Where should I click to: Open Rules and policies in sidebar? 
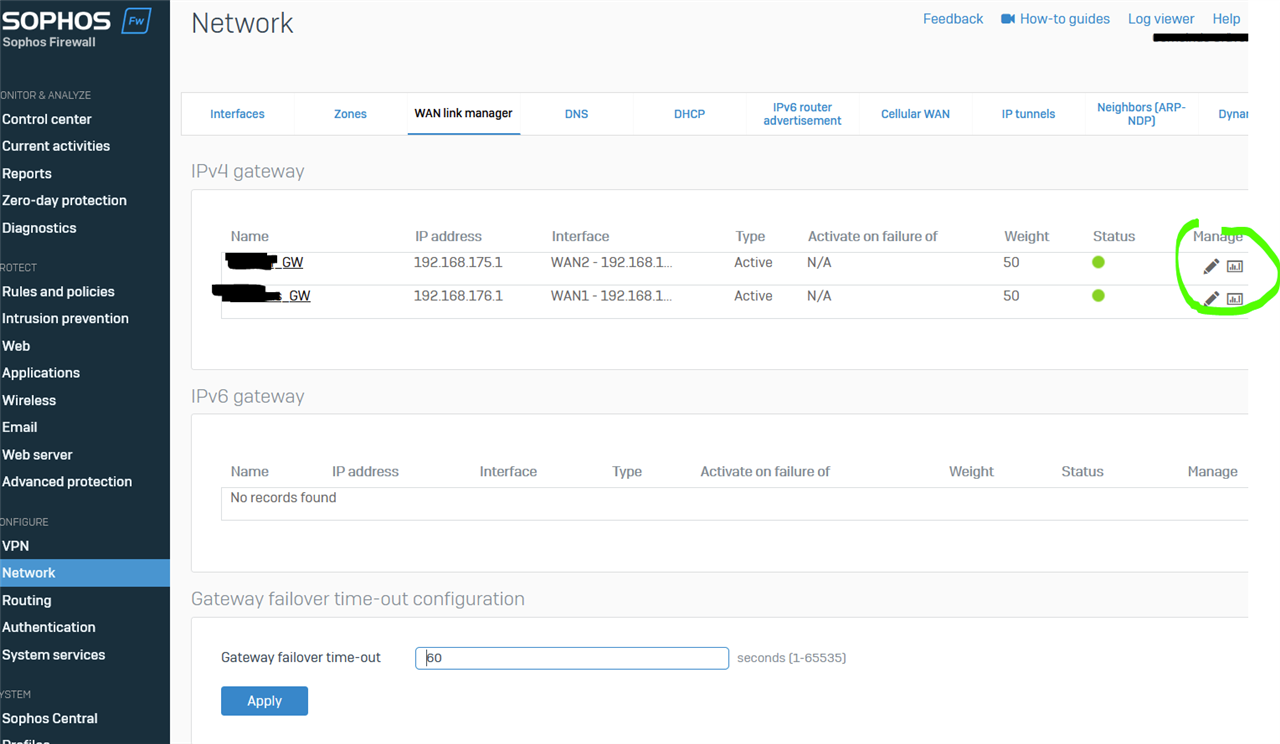[58, 292]
